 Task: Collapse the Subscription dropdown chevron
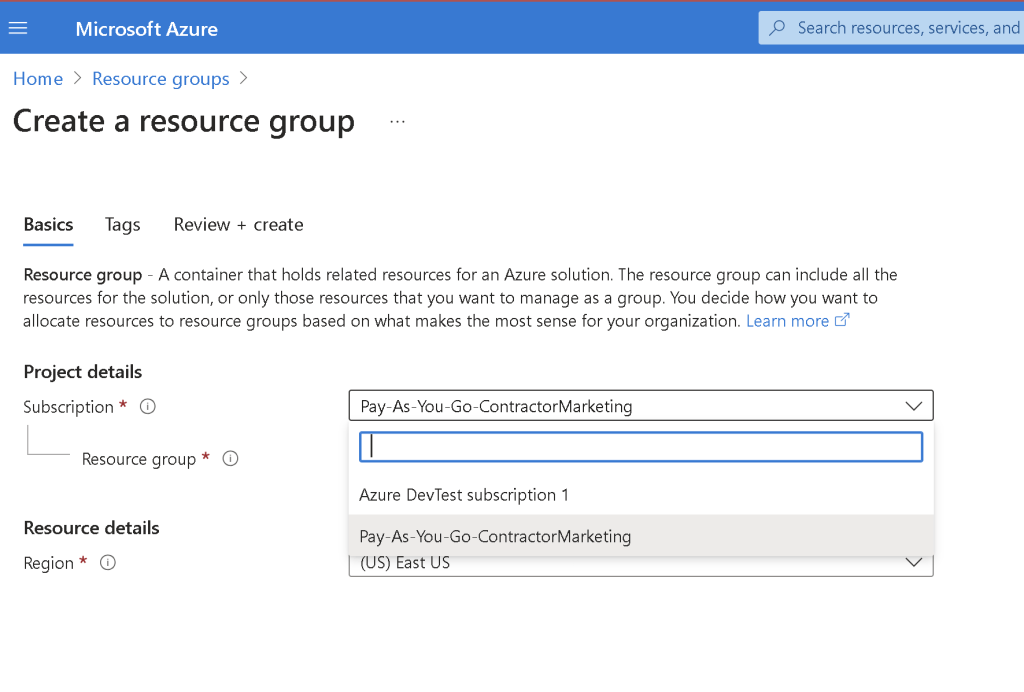(914, 406)
